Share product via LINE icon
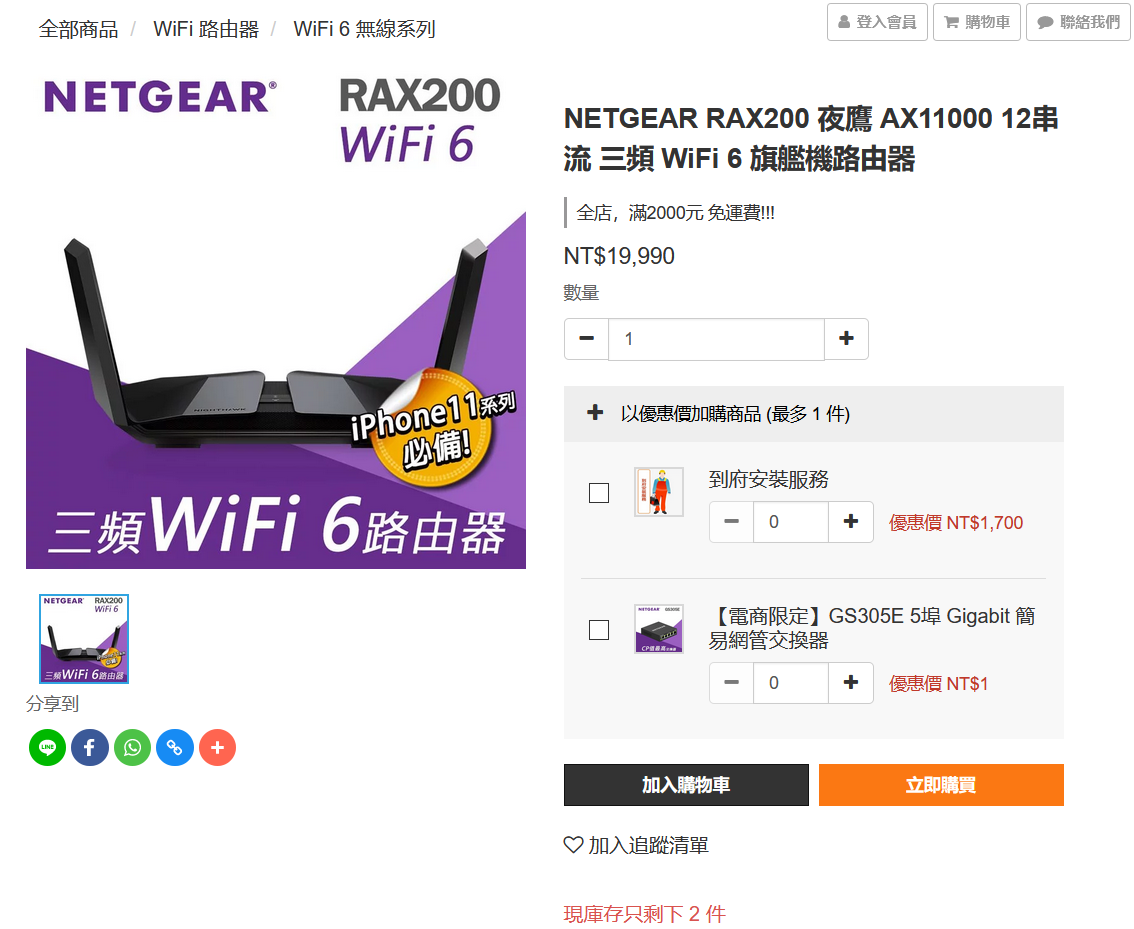Viewport: 1134px width, 929px height. pos(47,747)
